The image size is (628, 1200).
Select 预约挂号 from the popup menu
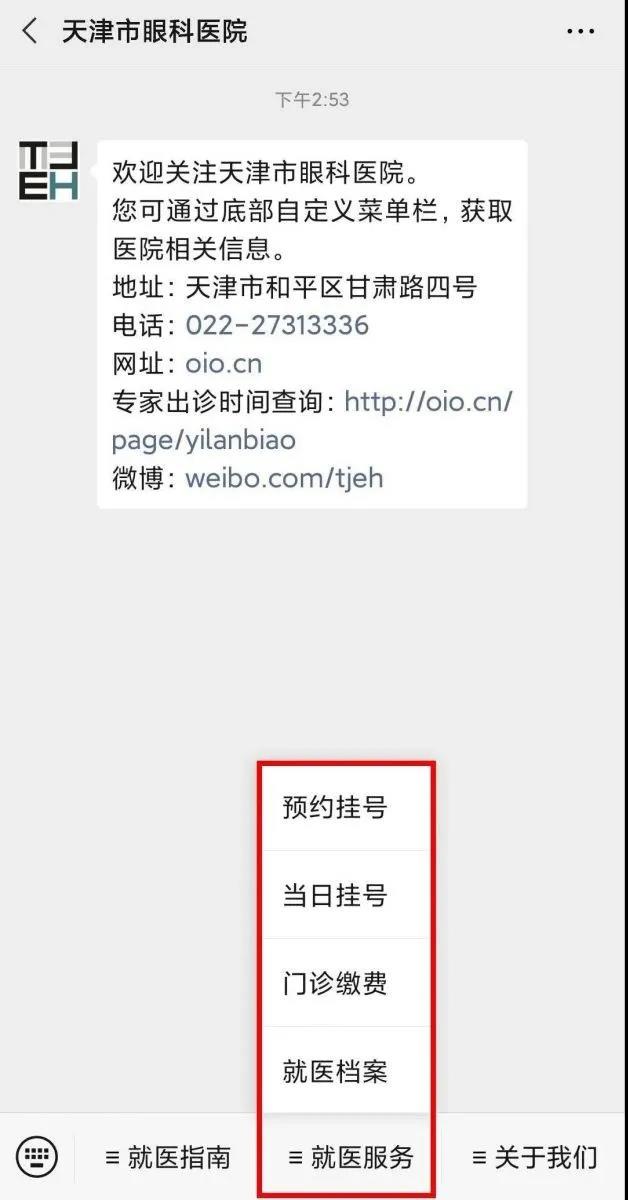(x=335, y=807)
